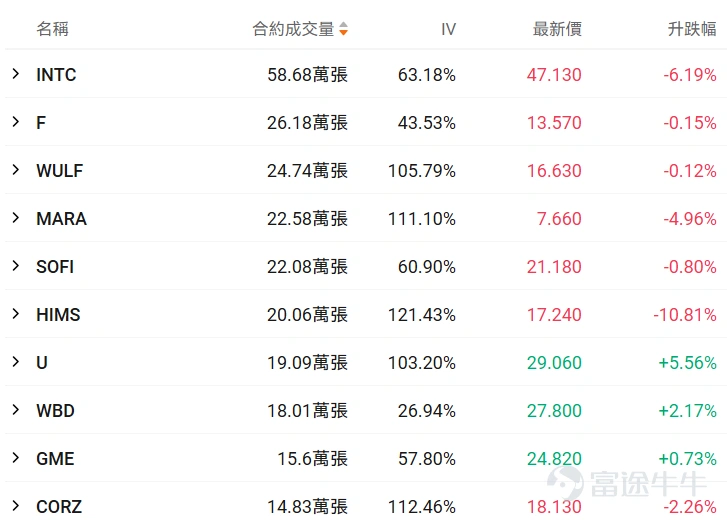This screenshot has height=520, width=727.
Task: Expand the U row chevron
Action: pyautogui.click(x=16, y=361)
